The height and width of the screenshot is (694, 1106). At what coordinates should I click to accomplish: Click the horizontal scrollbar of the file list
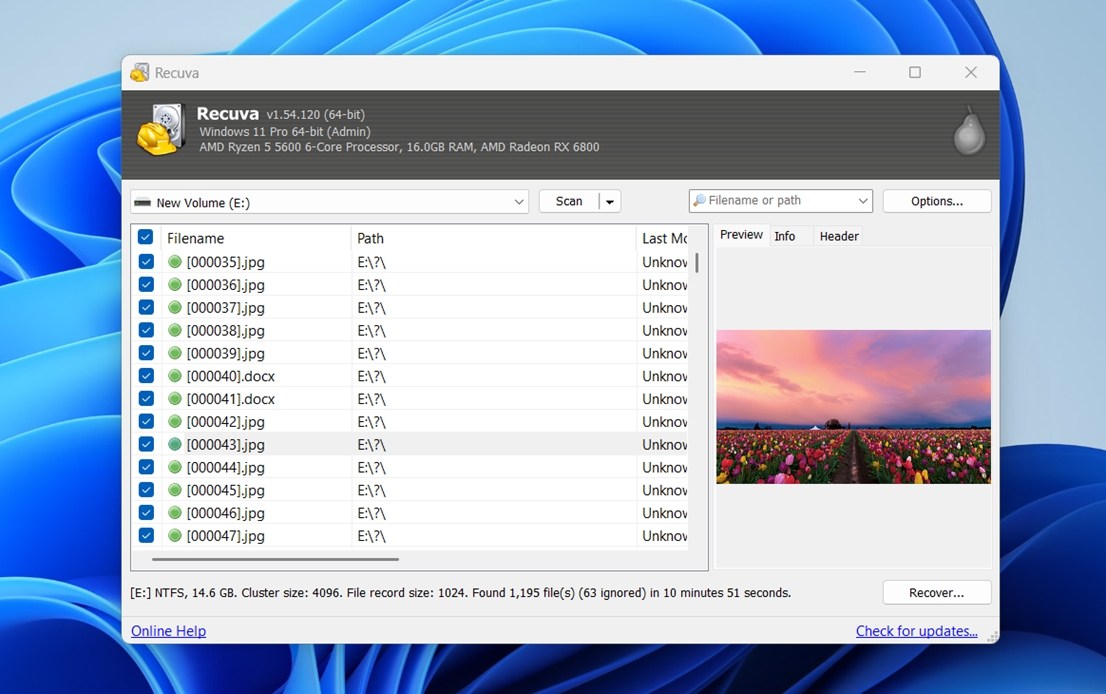click(x=275, y=559)
